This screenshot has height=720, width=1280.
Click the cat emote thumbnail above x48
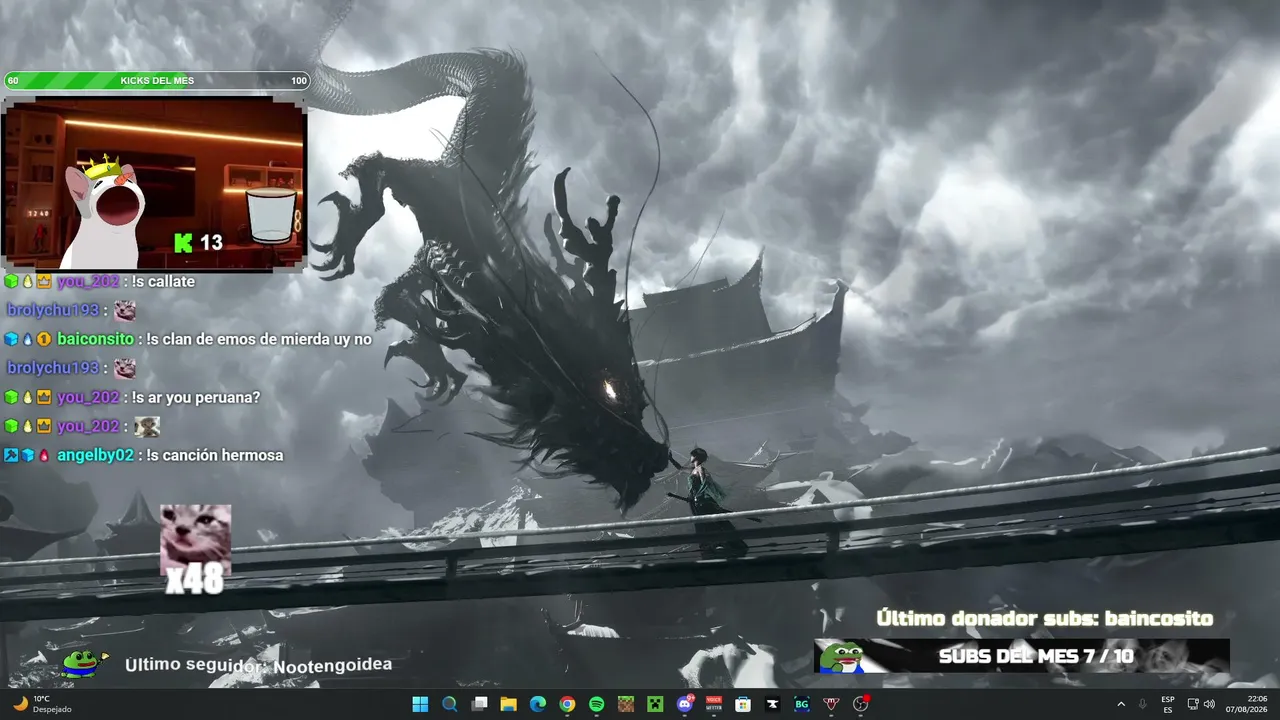pyautogui.click(x=195, y=538)
